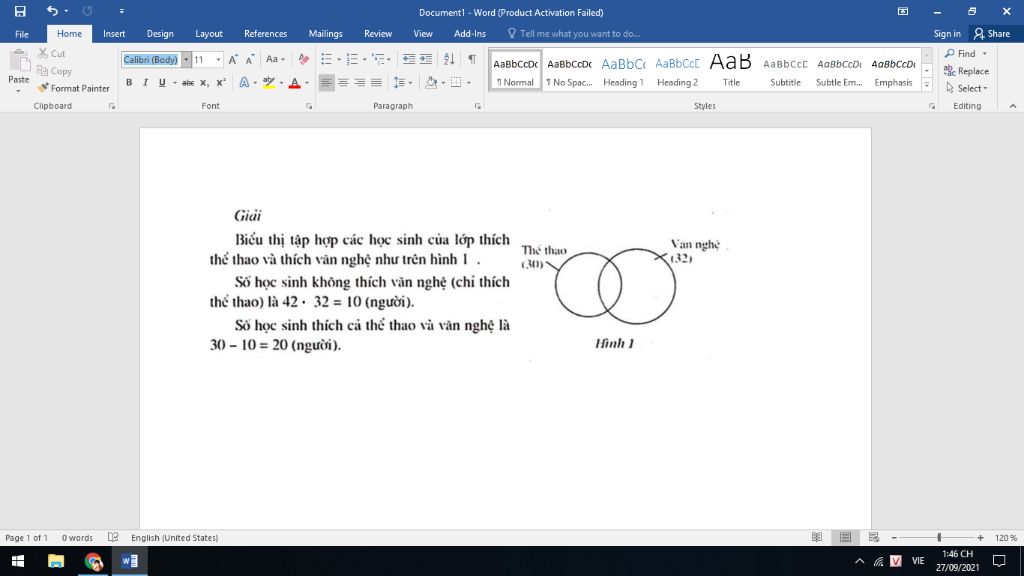Center the paragraph text
Viewport: 1024px width, 576px height.
[343, 82]
